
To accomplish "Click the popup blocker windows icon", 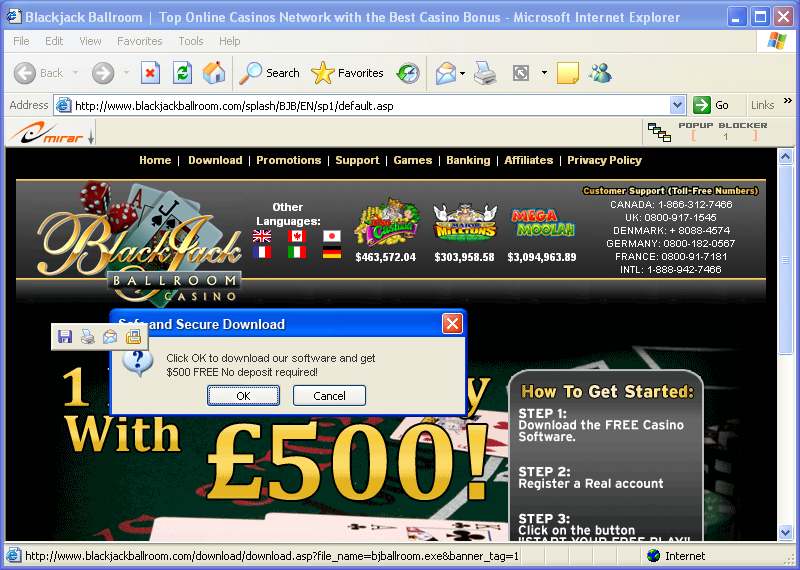I will (x=659, y=132).
